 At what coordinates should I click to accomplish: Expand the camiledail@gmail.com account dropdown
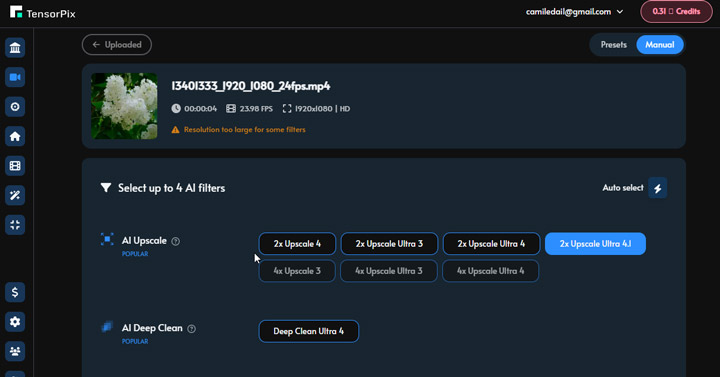574,12
